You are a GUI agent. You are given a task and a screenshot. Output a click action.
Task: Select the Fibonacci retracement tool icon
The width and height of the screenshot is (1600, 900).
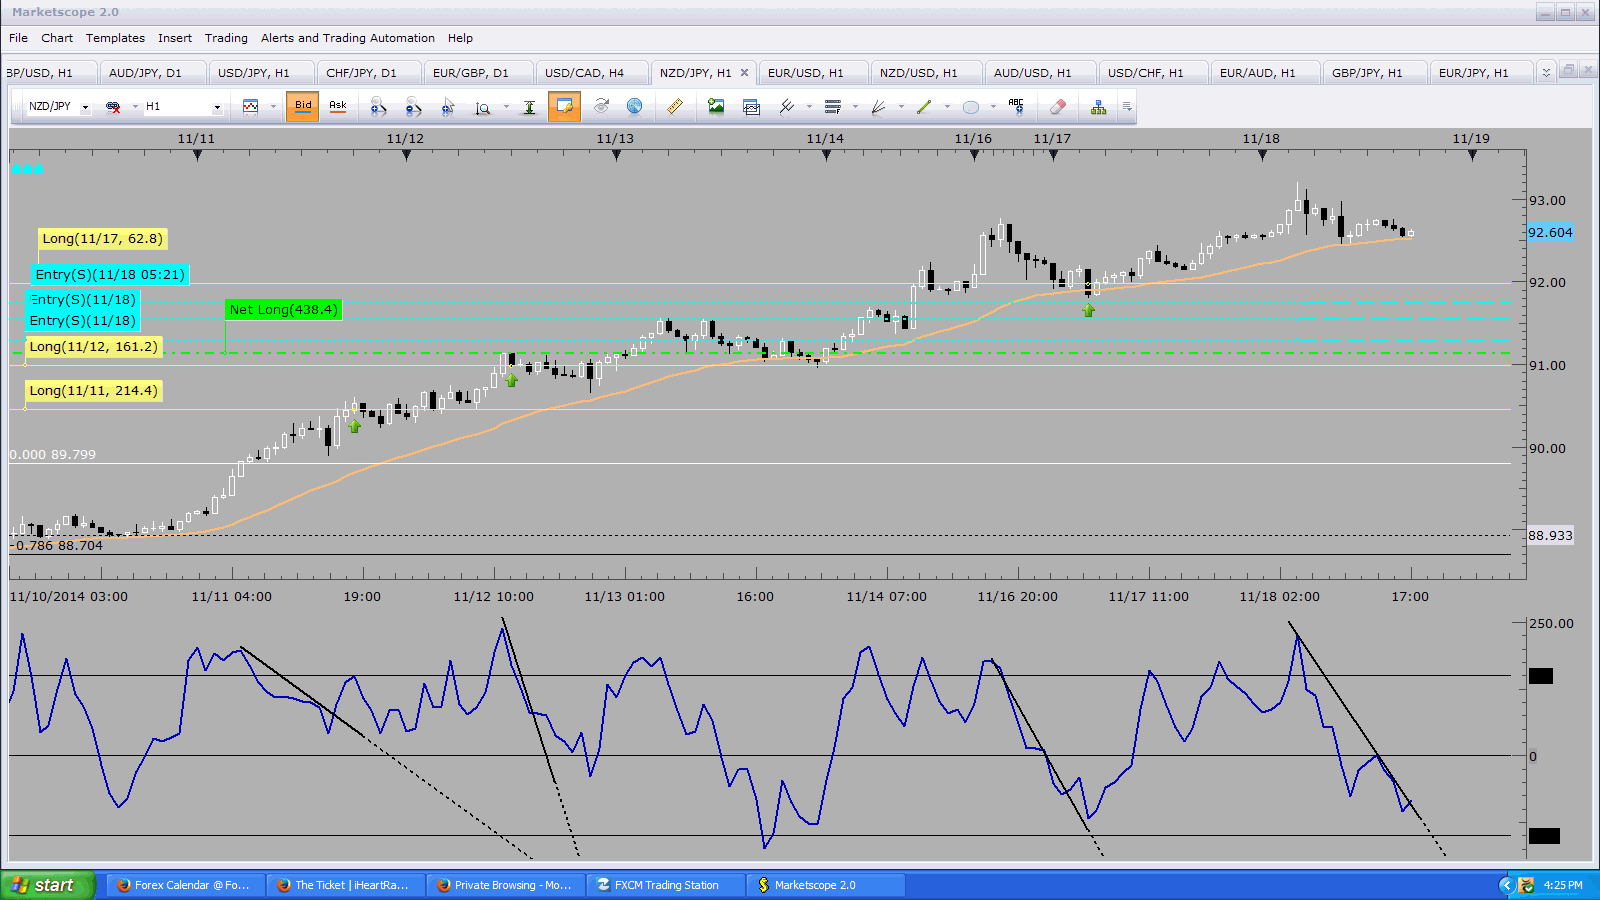click(x=832, y=107)
